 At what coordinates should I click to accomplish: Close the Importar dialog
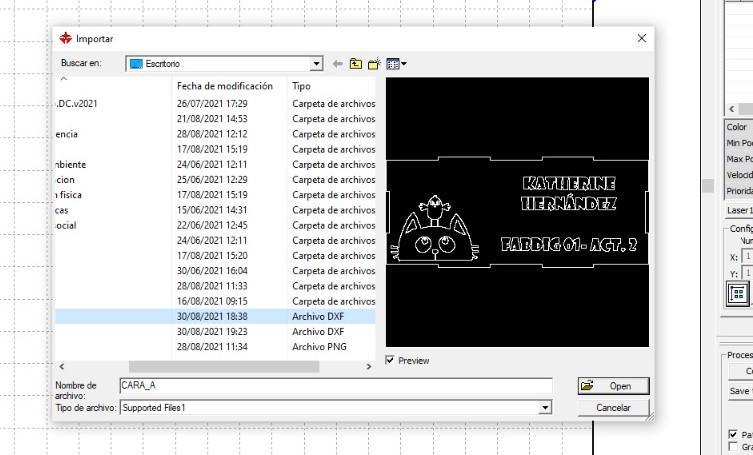coord(642,38)
